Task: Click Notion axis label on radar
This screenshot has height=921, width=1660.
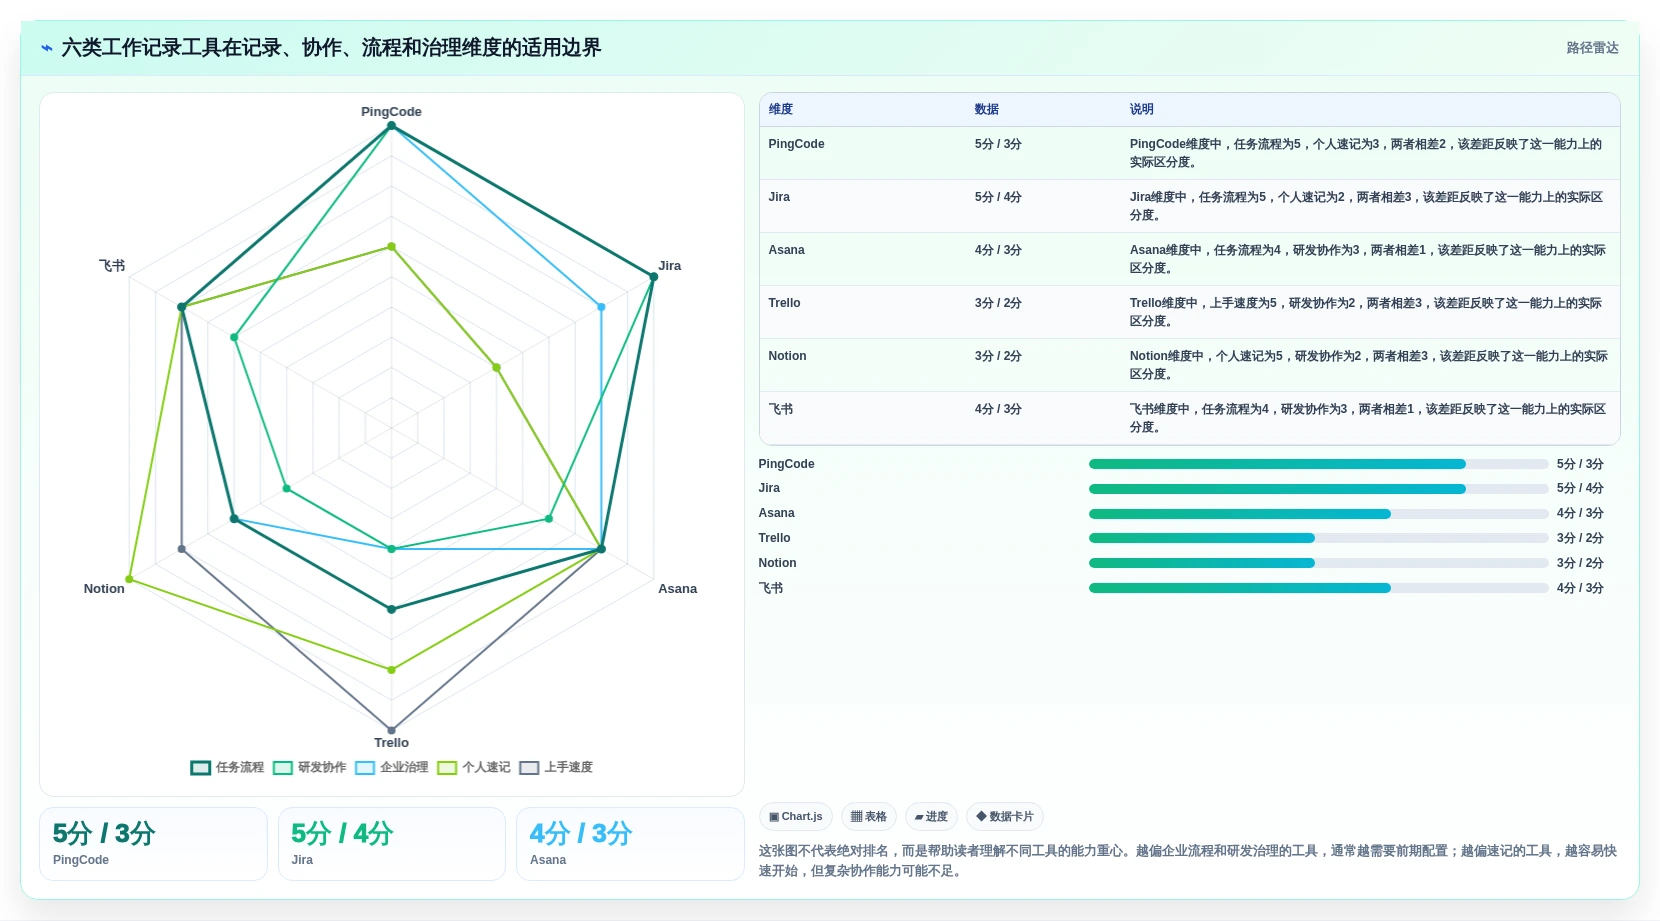Action: tap(104, 589)
